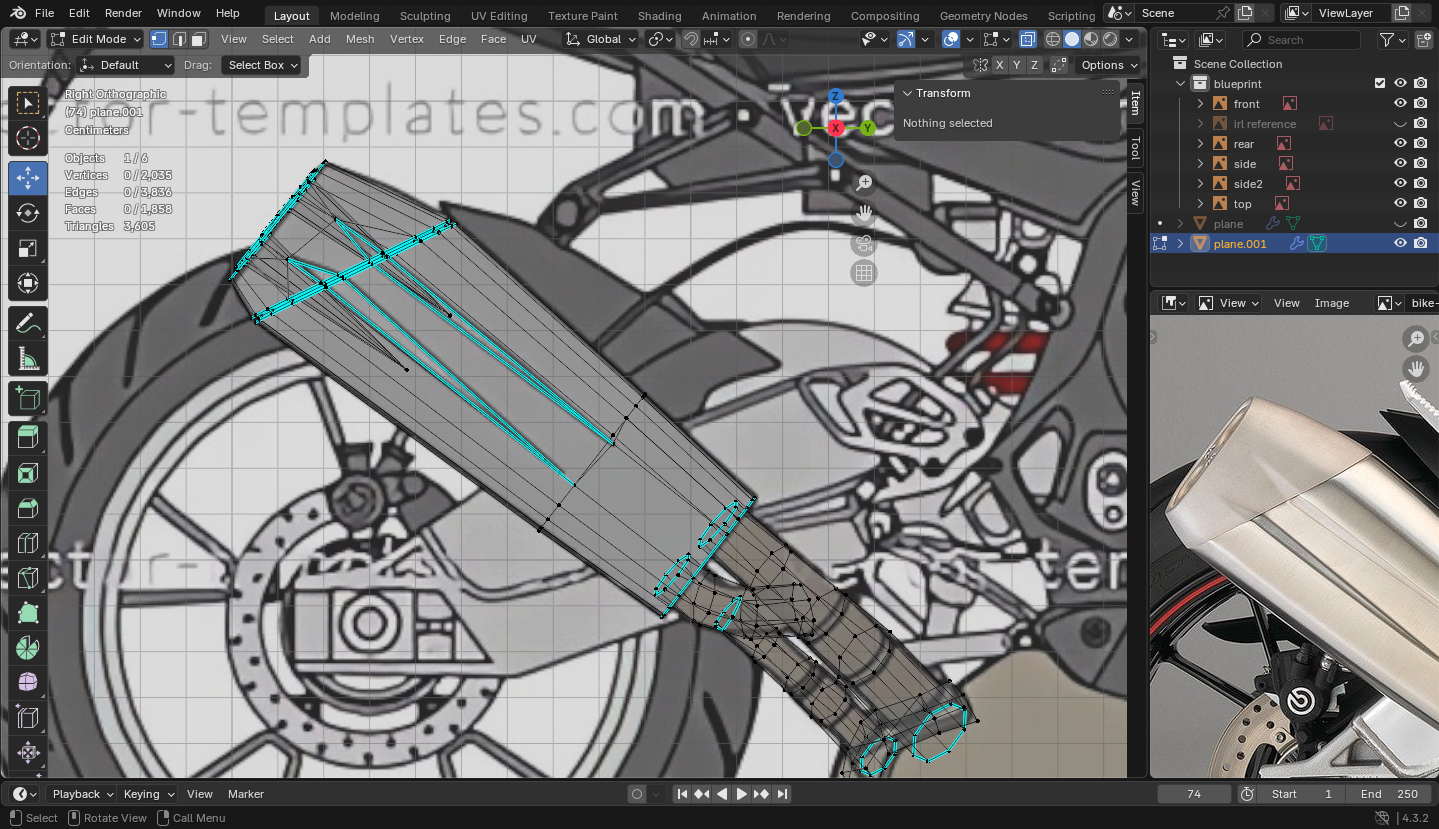Open the Mesh menu
Viewport: 1439px width, 829px height.
(x=360, y=39)
